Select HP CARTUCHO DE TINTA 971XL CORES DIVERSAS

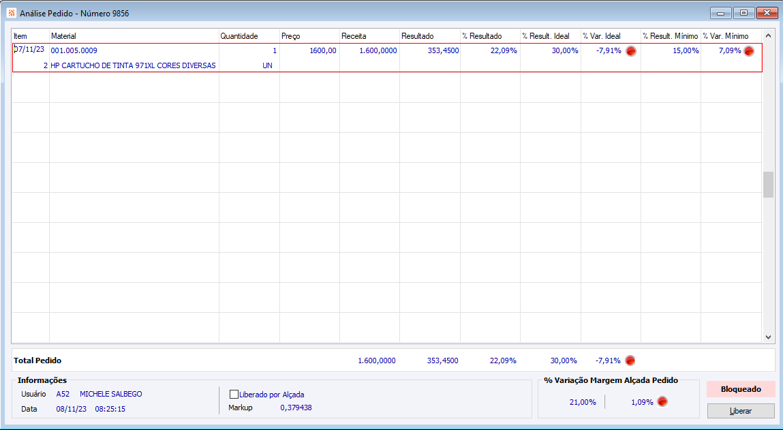133,65
